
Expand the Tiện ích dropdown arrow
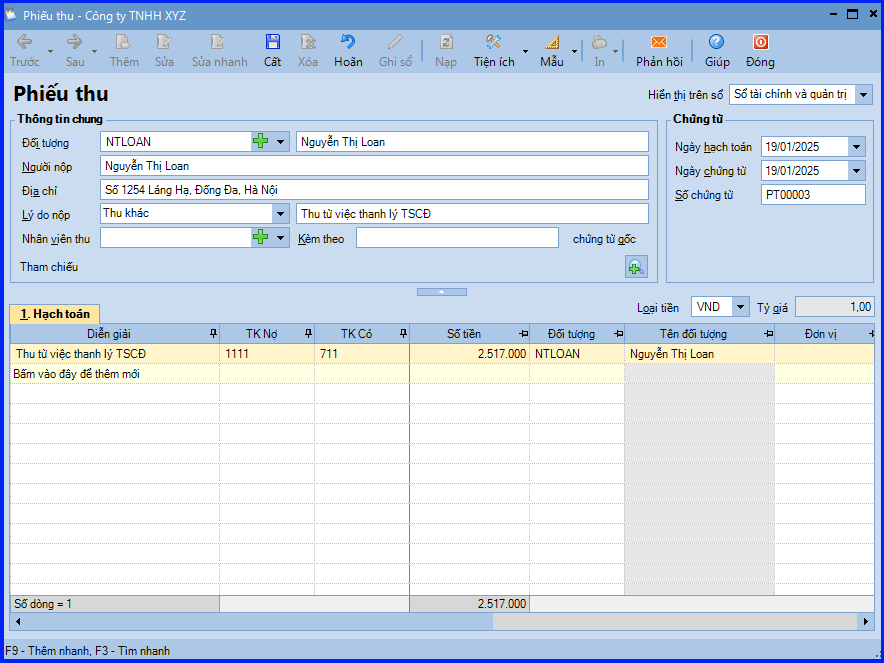click(x=525, y=51)
